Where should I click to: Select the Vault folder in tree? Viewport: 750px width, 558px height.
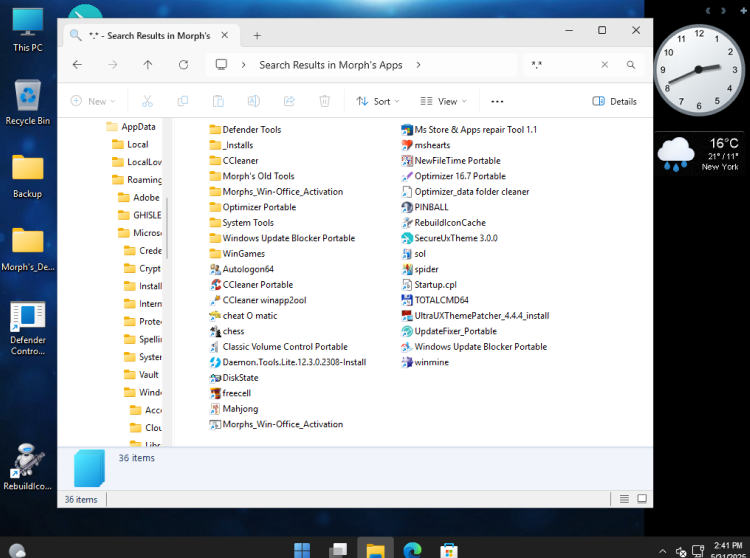(142, 375)
